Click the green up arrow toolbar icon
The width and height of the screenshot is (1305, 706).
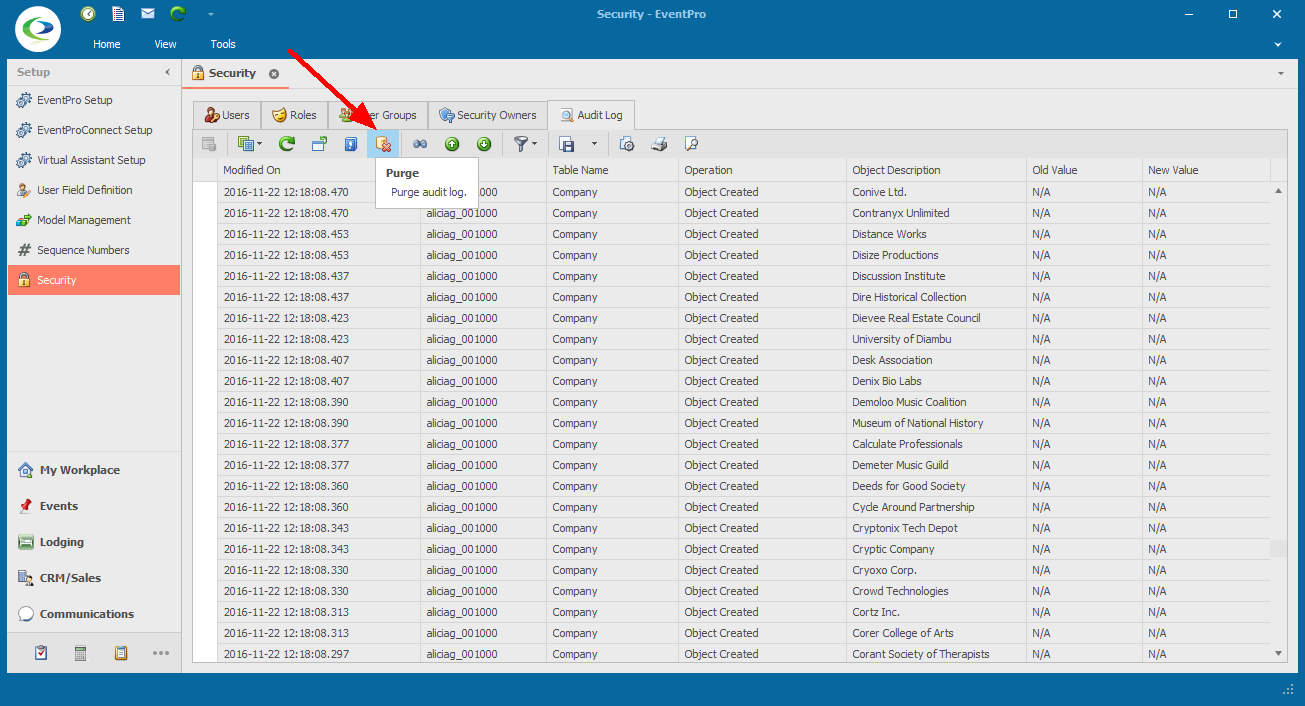click(x=452, y=144)
